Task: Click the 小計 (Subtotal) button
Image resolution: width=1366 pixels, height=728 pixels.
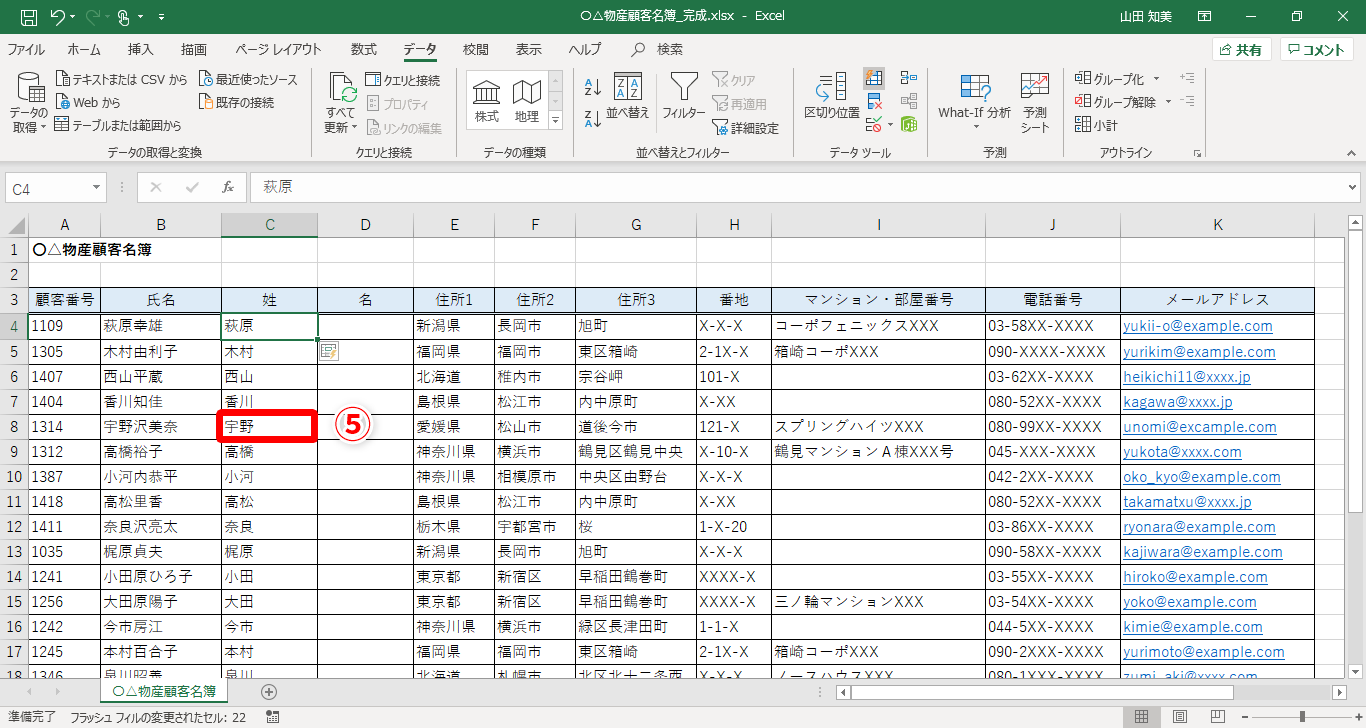Action: point(1096,125)
